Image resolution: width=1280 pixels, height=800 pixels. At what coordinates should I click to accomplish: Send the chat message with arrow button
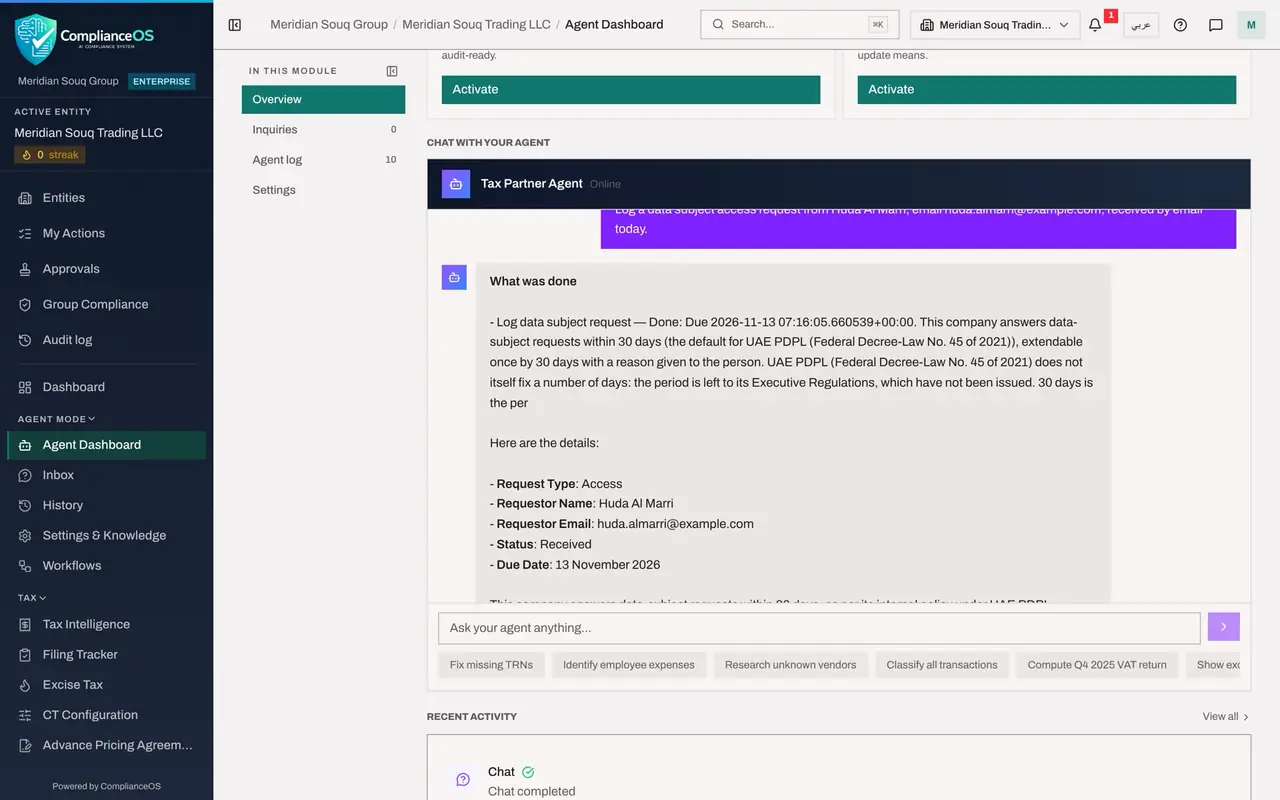pyautogui.click(x=1224, y=627)
